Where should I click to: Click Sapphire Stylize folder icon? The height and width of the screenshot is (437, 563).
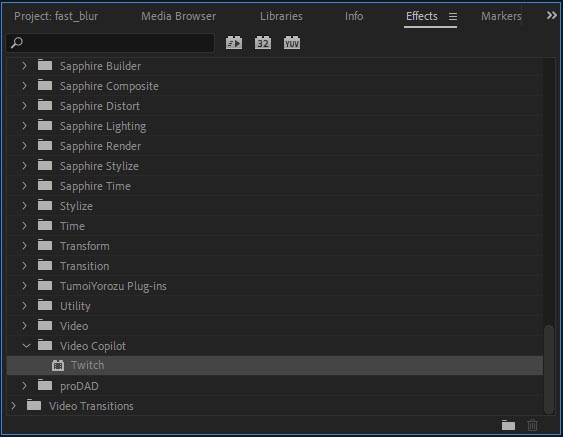[x=45, y=165]
